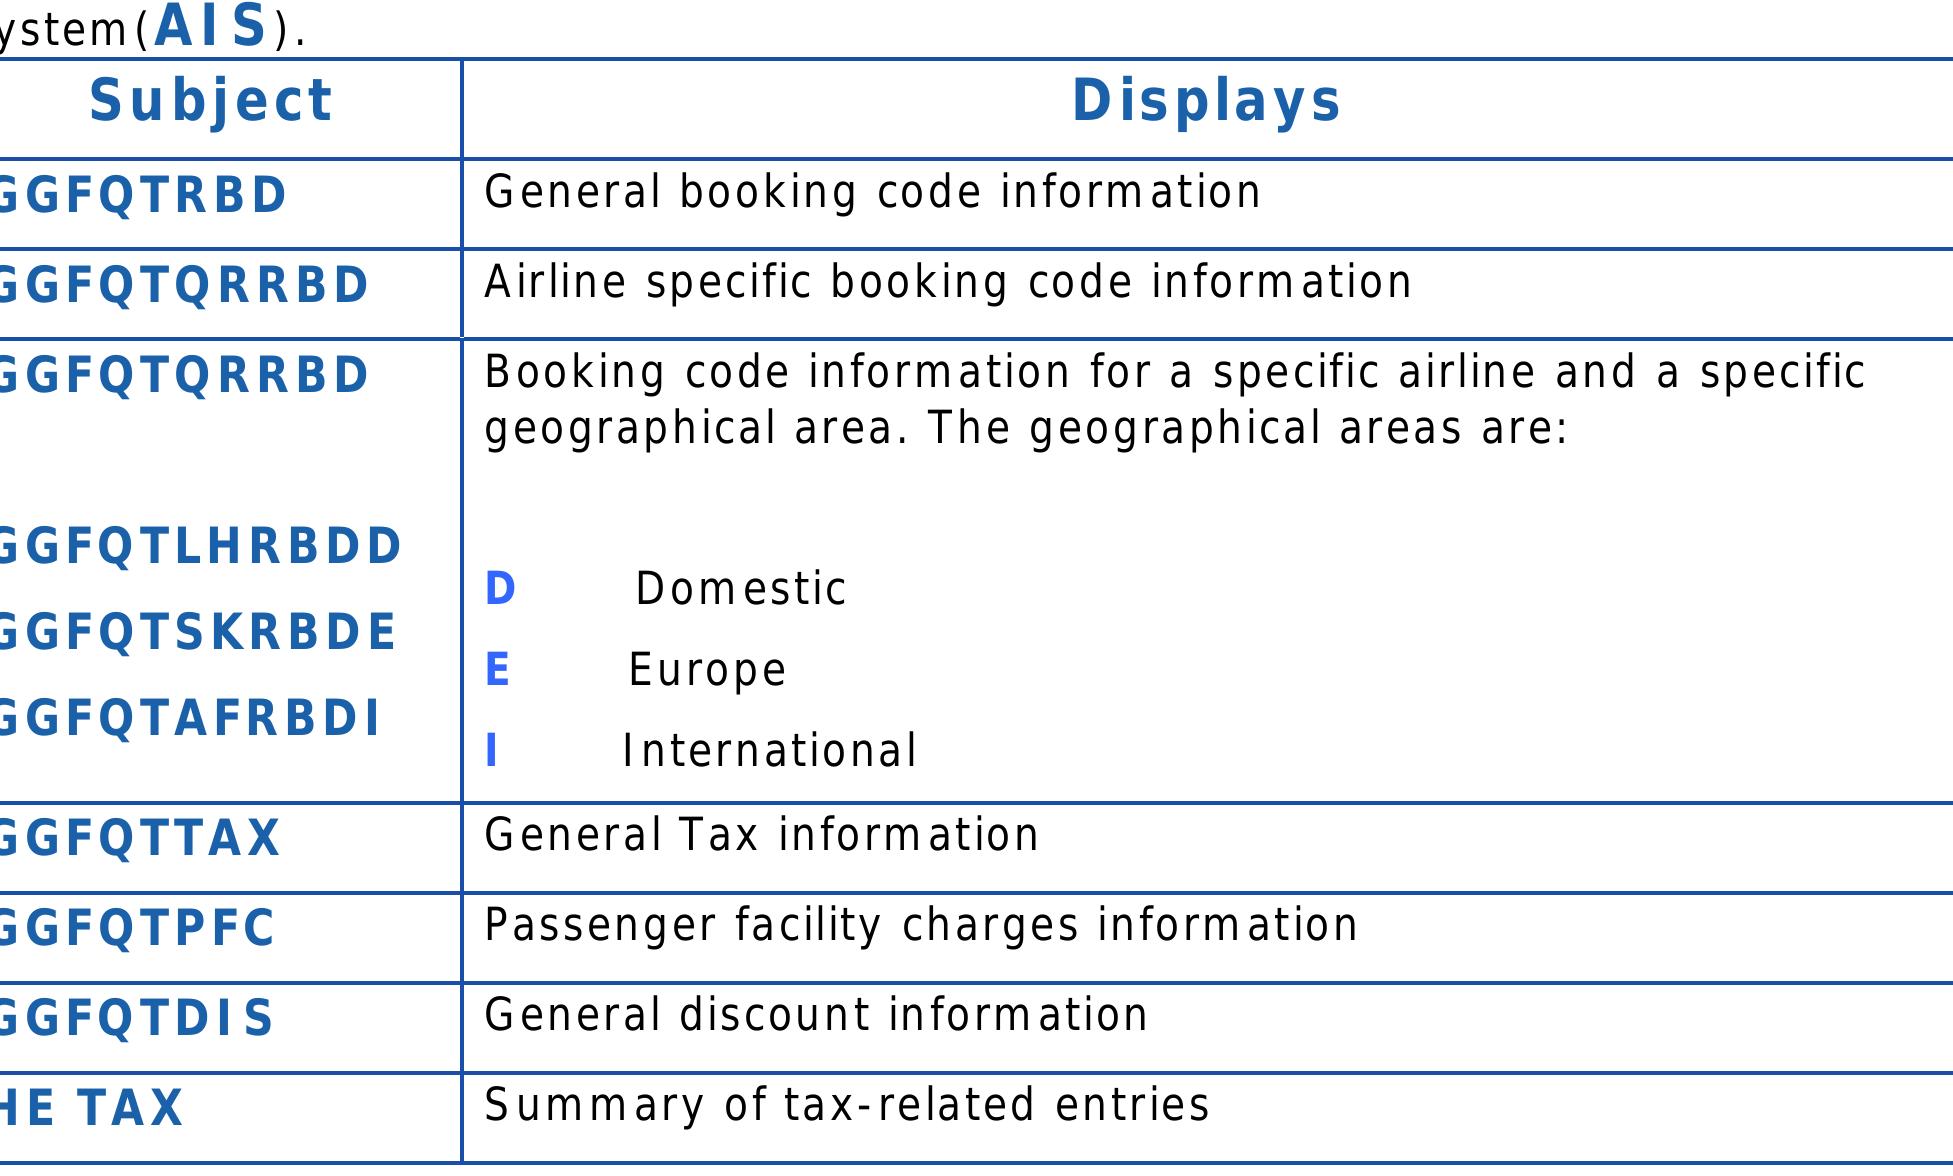Viewport: 1953px width, 1176px height.
Task: Open the GGFQTDIS subject entry
Action: click(136, 1018)
